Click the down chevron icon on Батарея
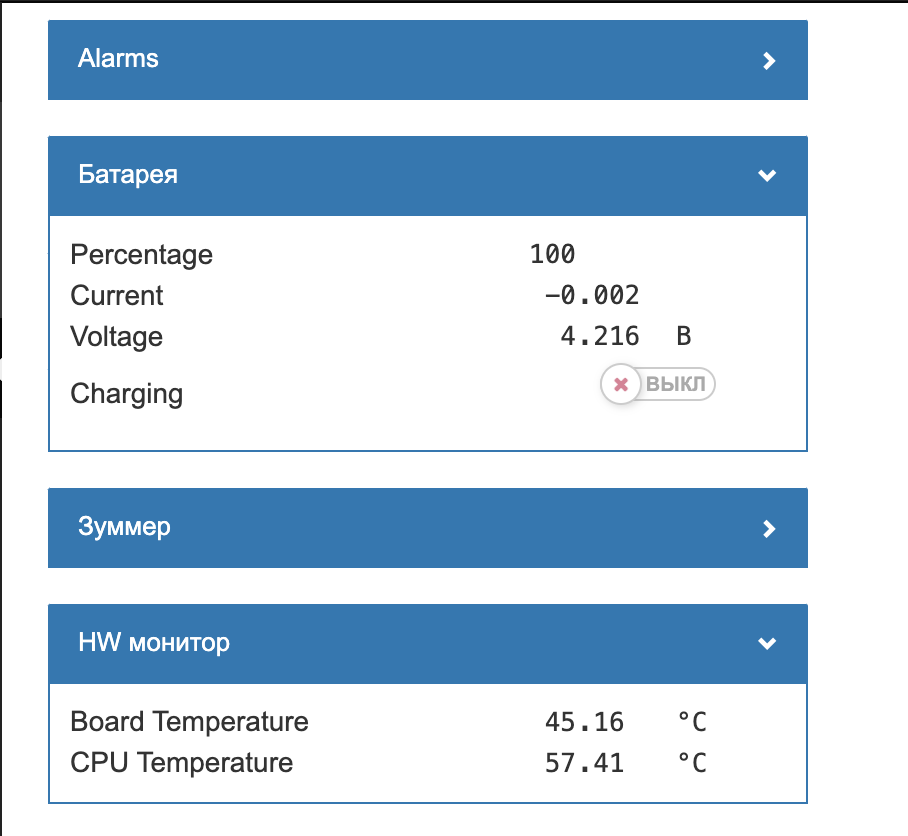Image resolution: width=908 pixels, height=836 pixels. 767,176
